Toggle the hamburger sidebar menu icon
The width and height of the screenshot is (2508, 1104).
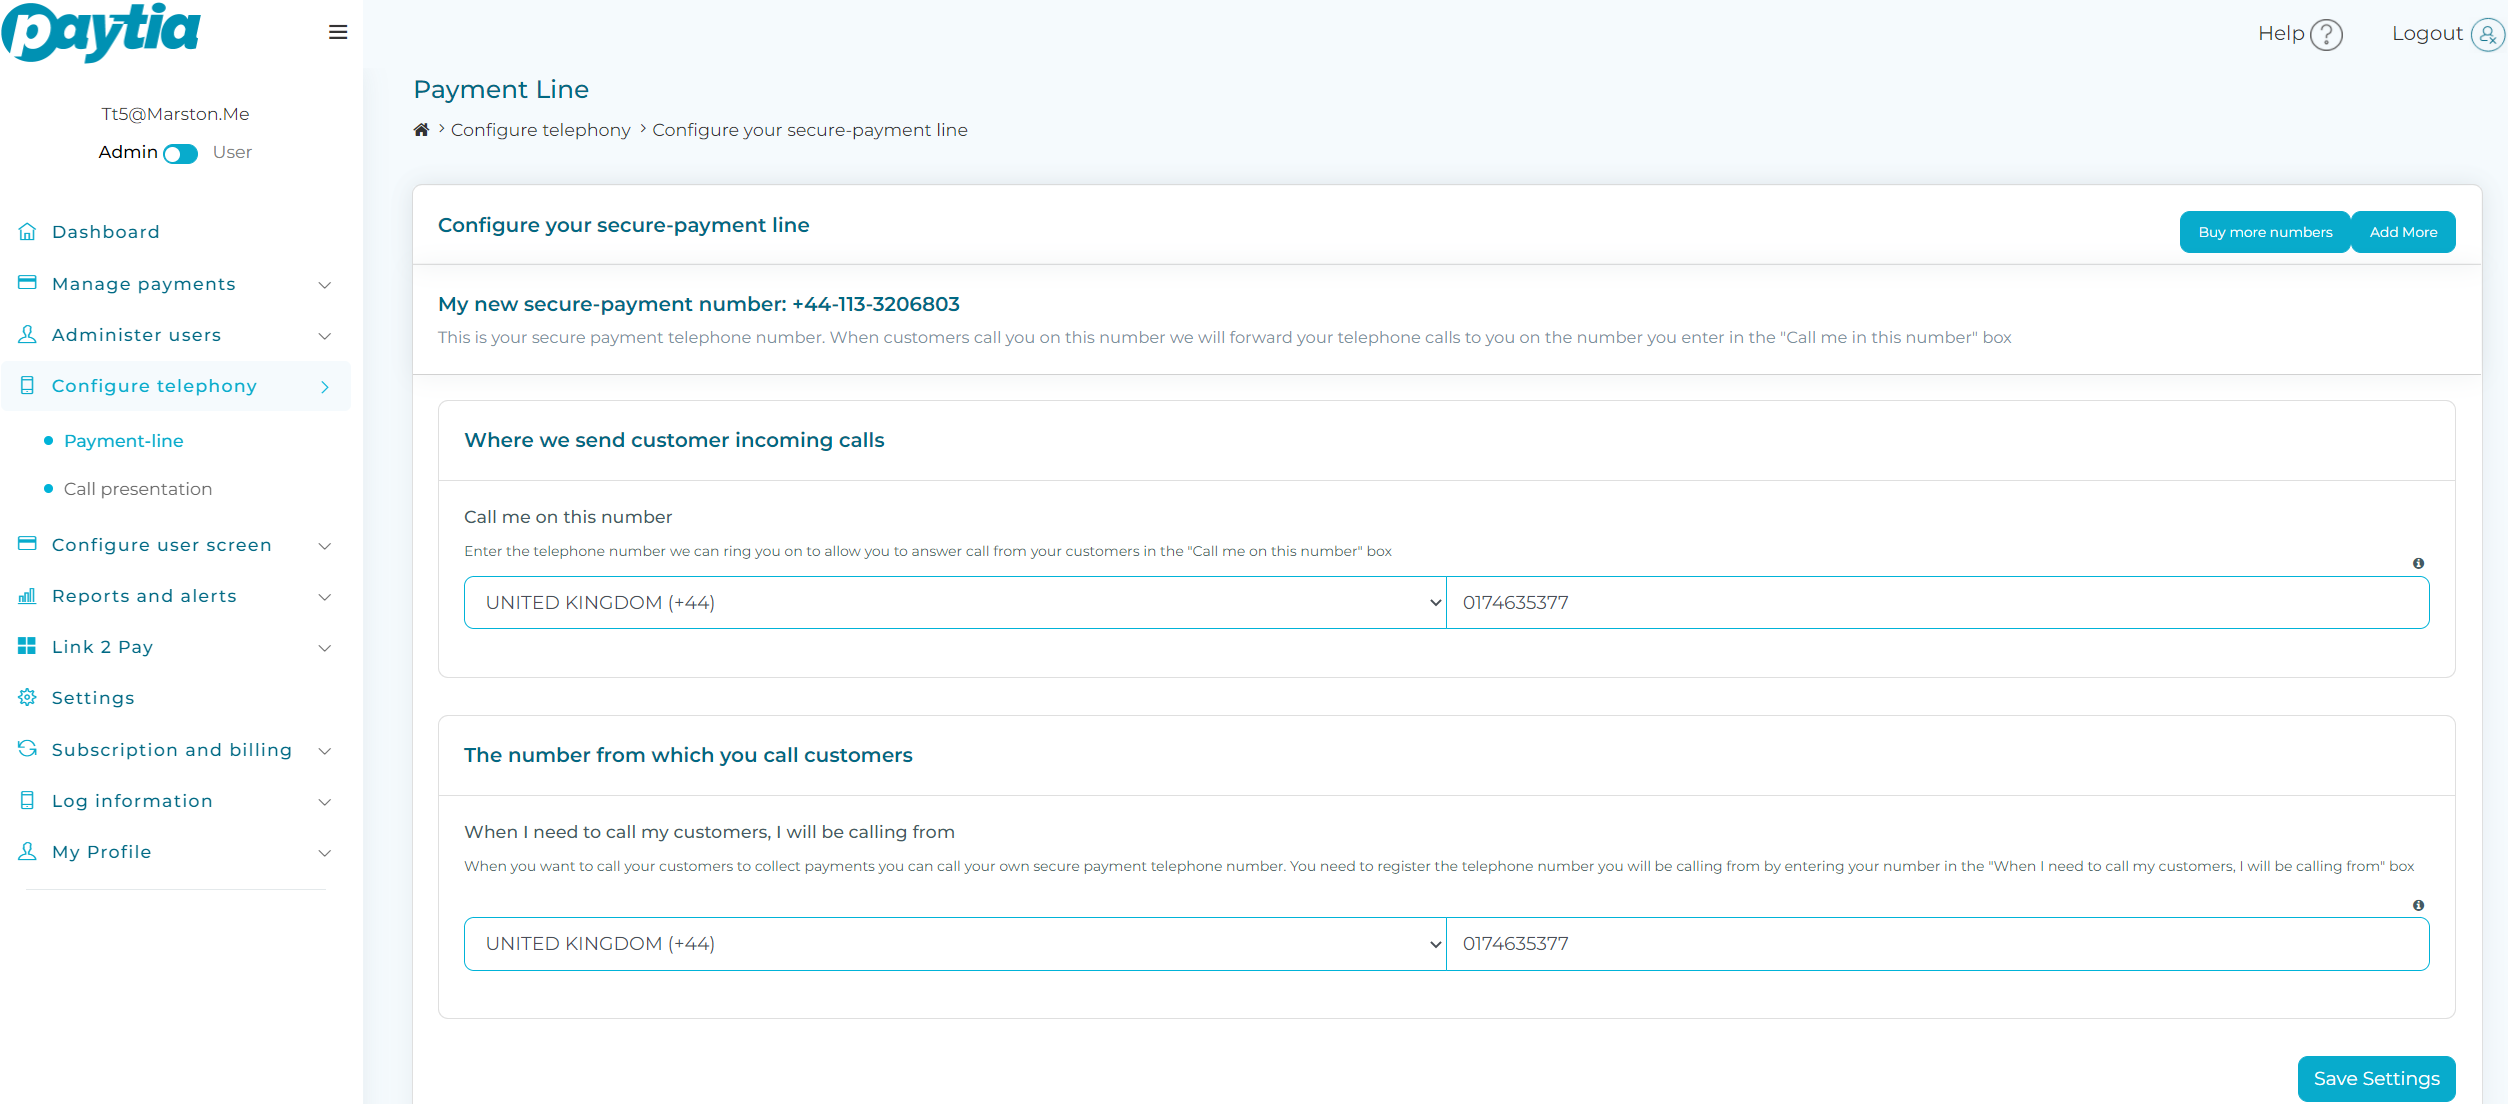point(338,32)
